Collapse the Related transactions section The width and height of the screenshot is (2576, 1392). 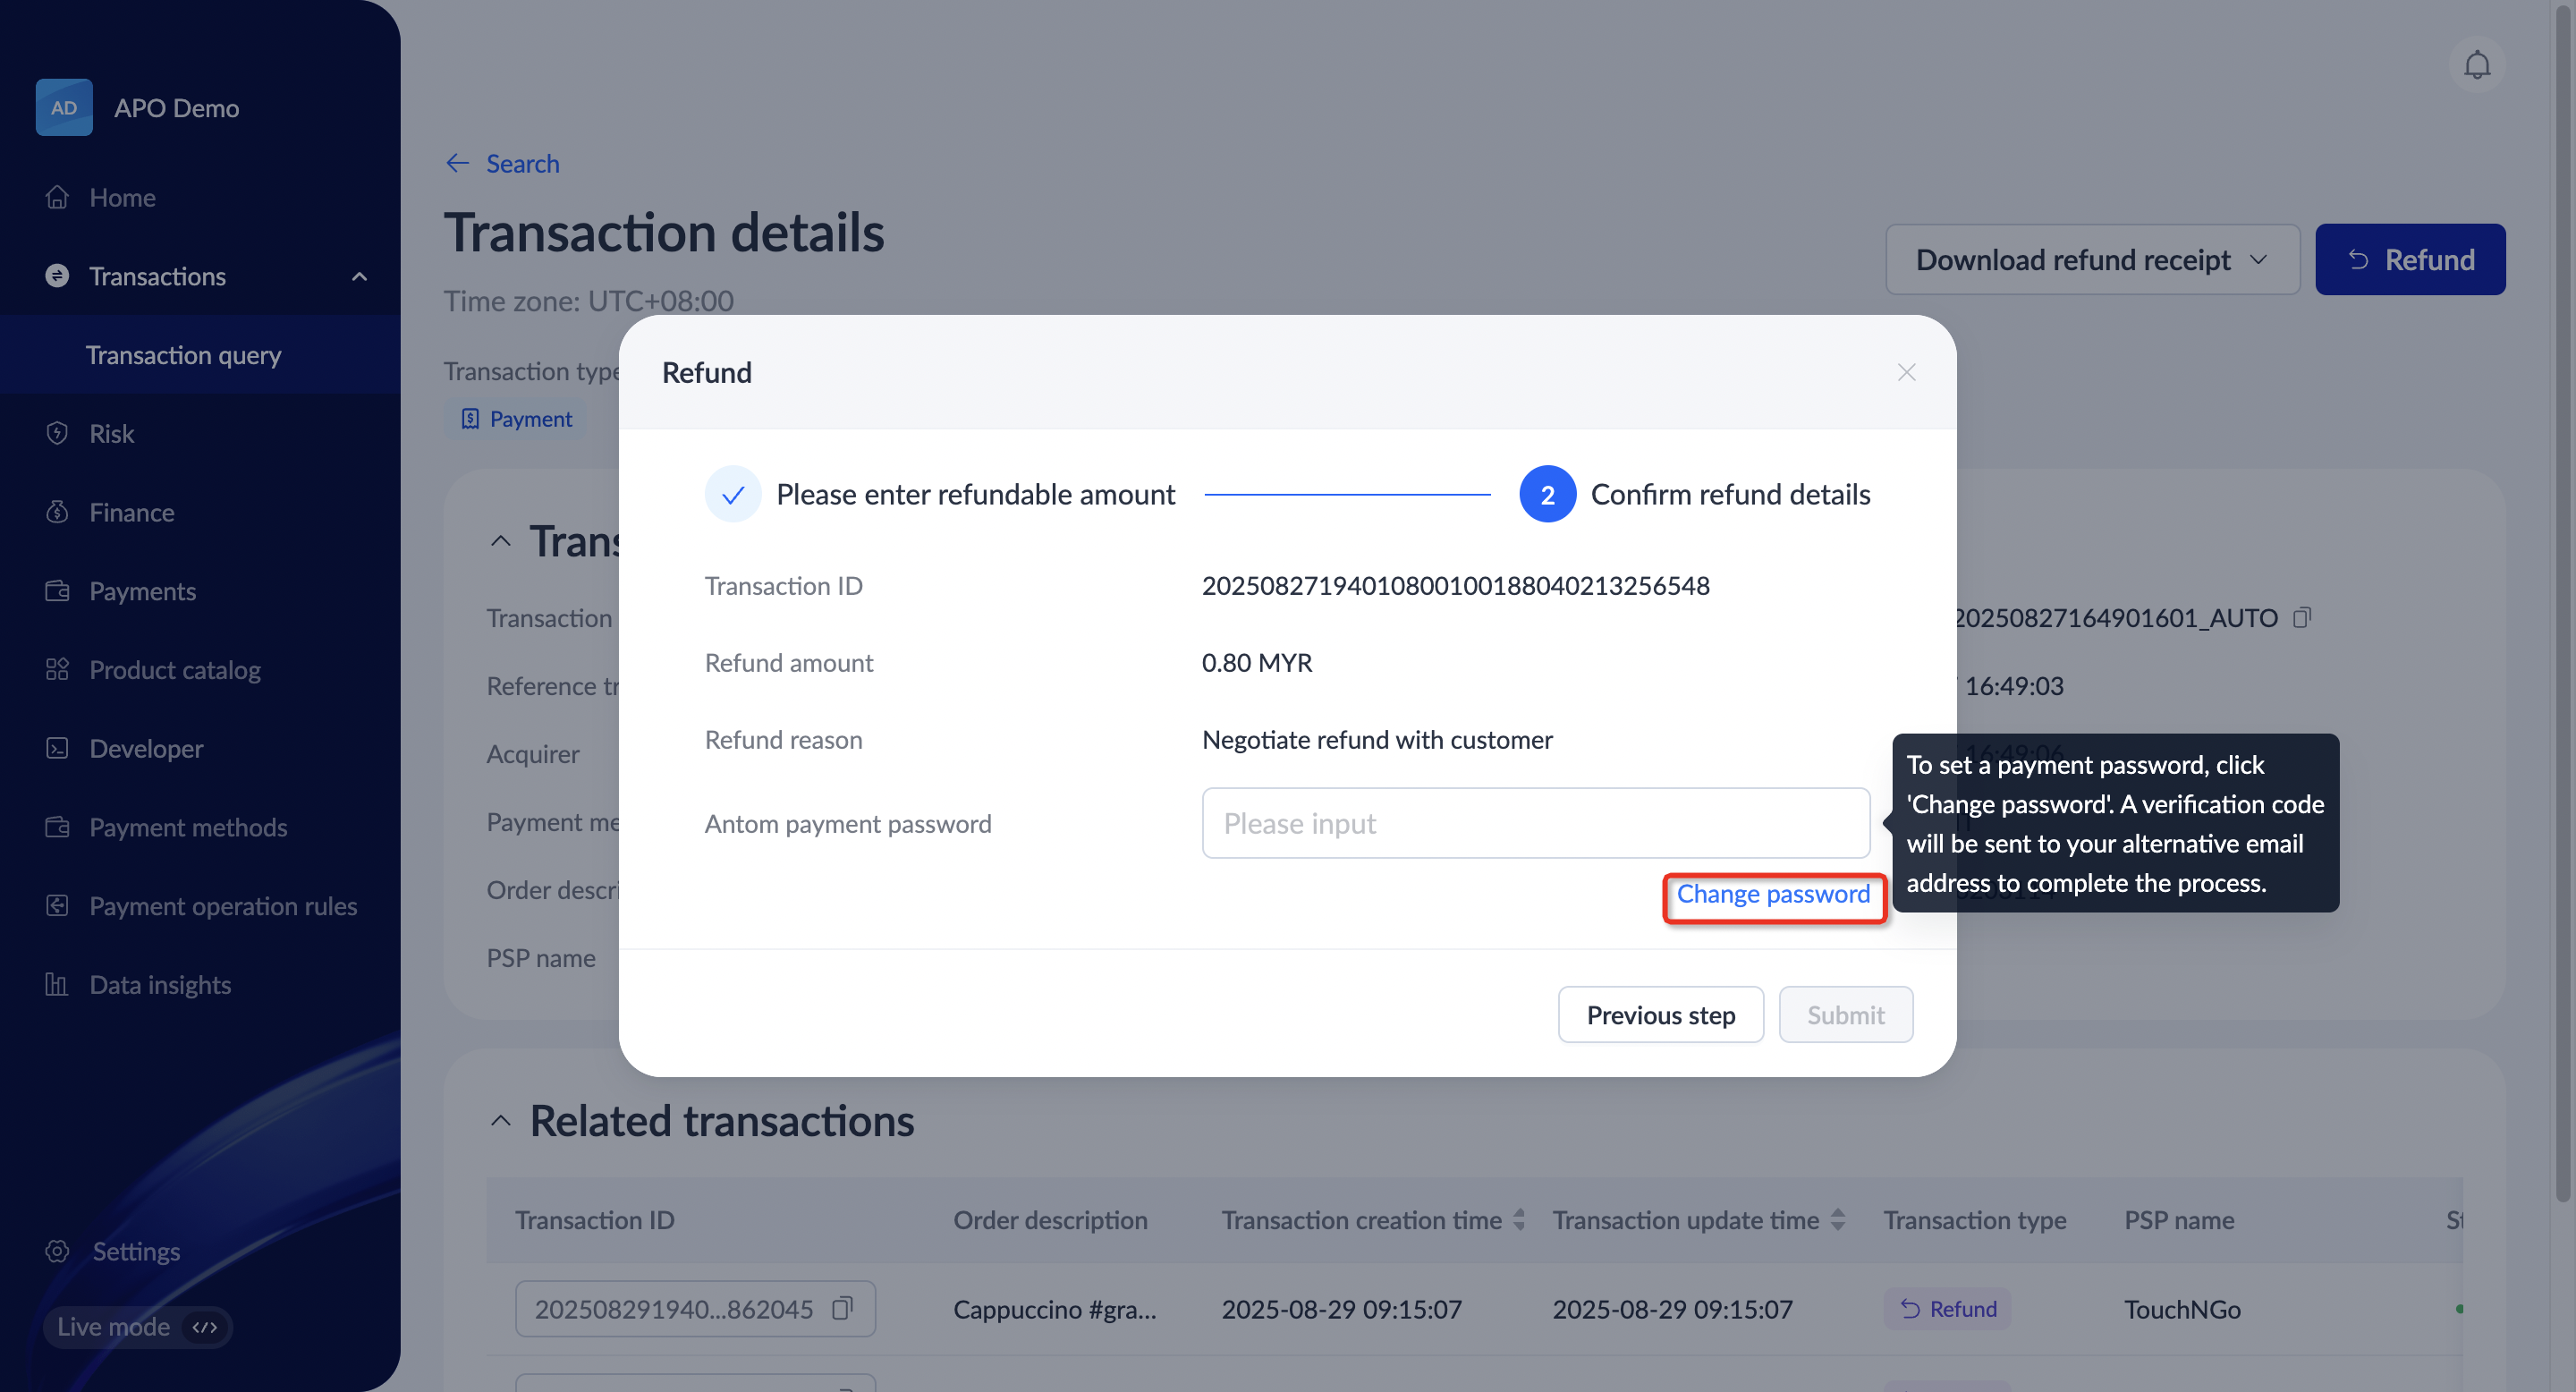(x=501, y=1121)
